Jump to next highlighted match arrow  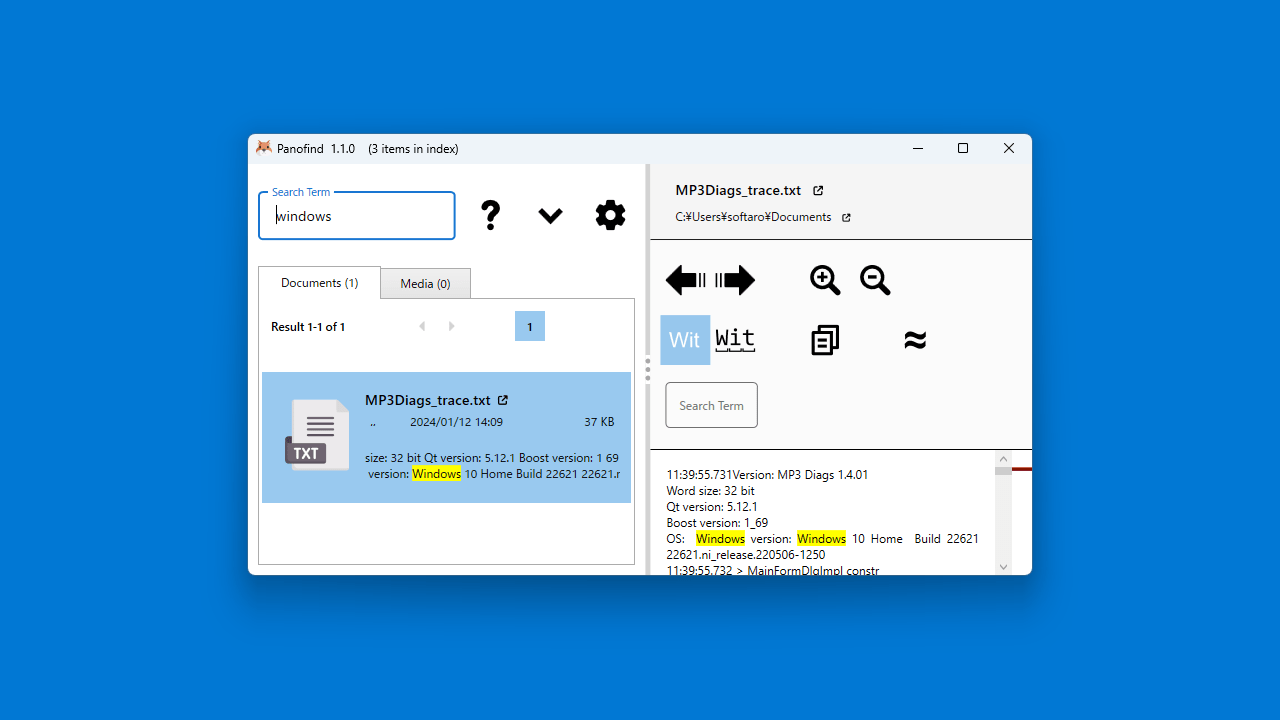tap(735, 280)
